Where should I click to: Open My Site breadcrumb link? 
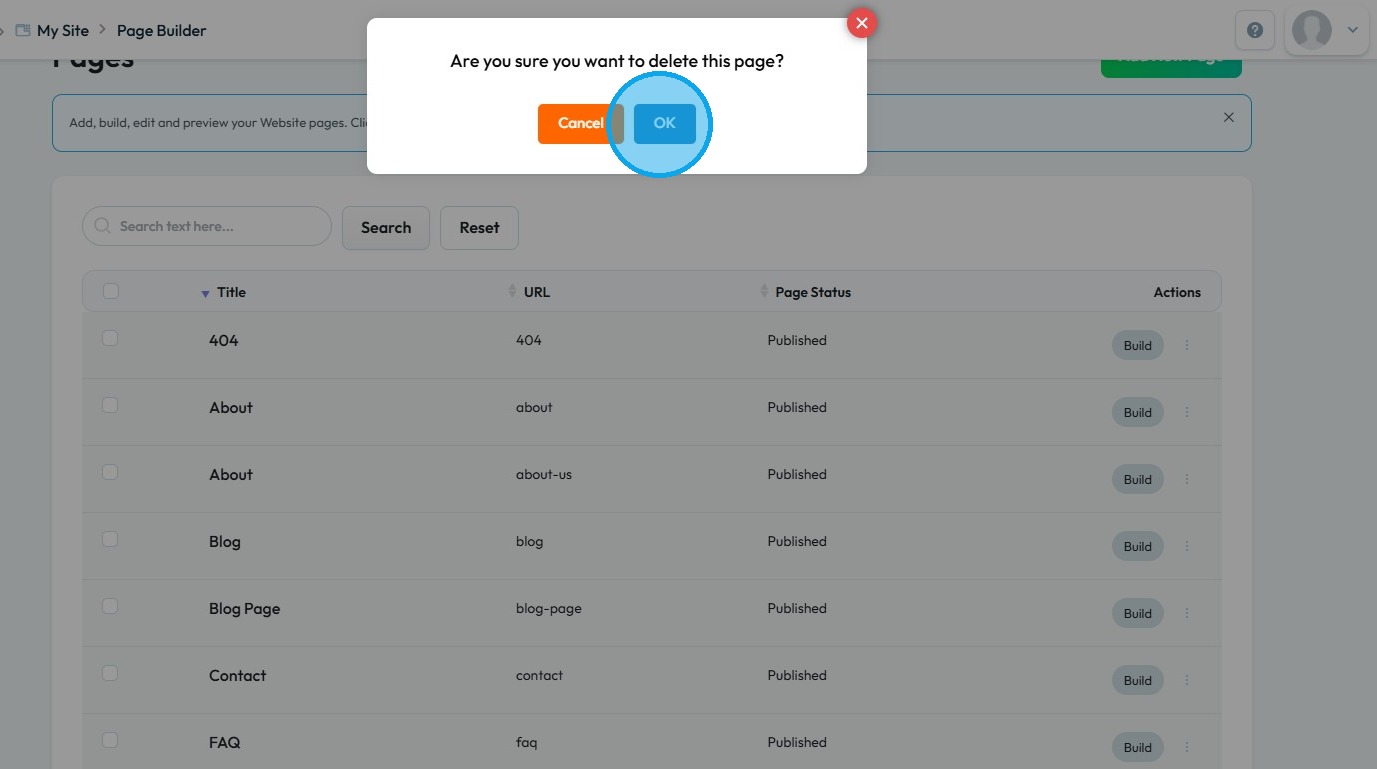pyautogui.click(x=62, y=31)
